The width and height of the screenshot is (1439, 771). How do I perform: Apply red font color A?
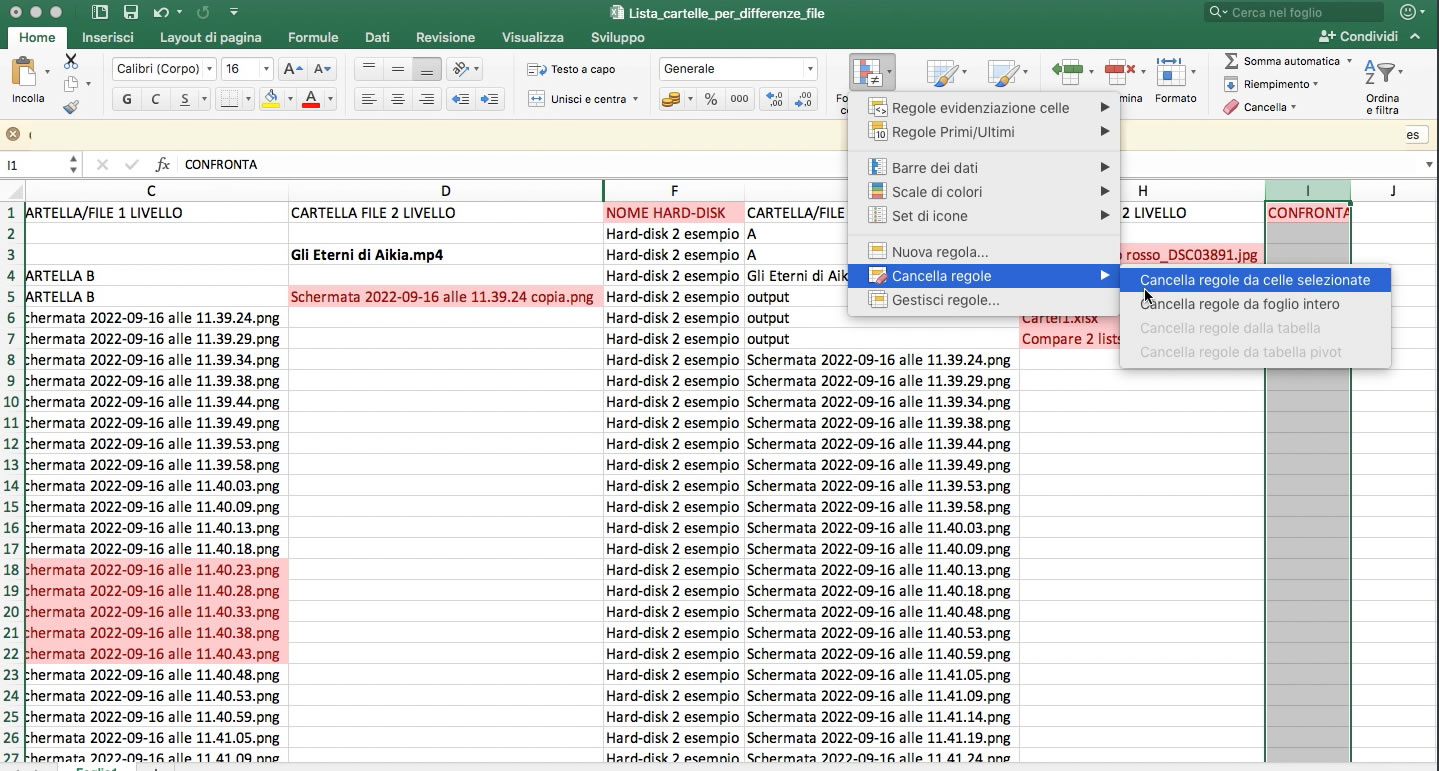311,99
